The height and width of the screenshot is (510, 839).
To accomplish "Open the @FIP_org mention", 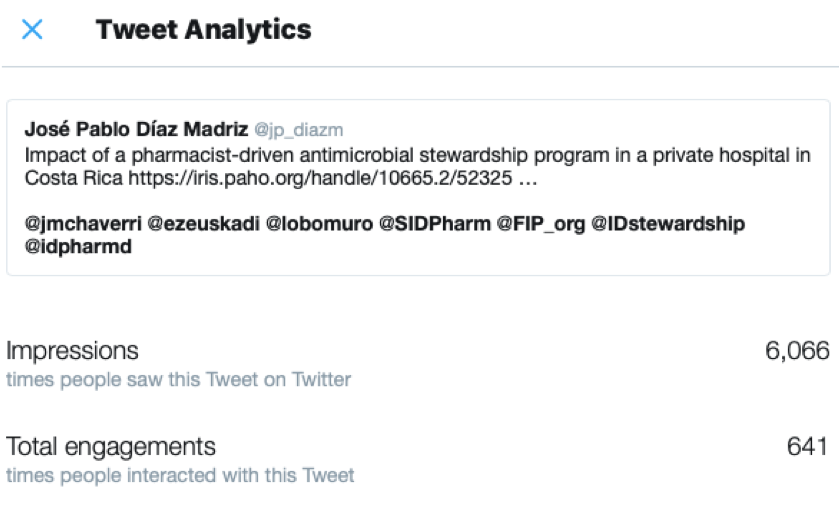I will (x=541, y=224).
